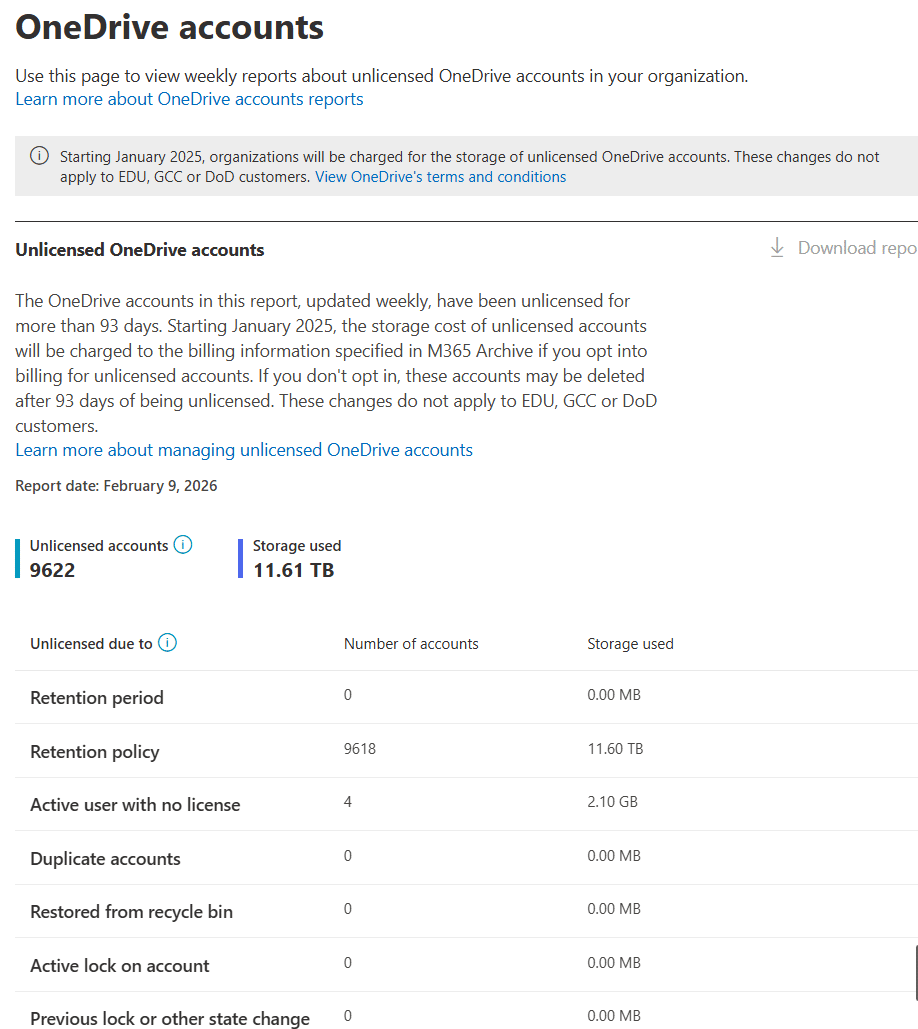Select the Retention period row
This screenshot has height=1029, width=918.
coord(467,697)
